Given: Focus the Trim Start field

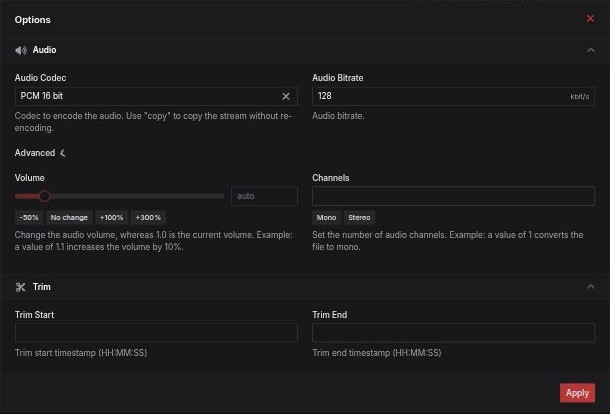Looking at the screenshot, I should [x=156, y=333].
